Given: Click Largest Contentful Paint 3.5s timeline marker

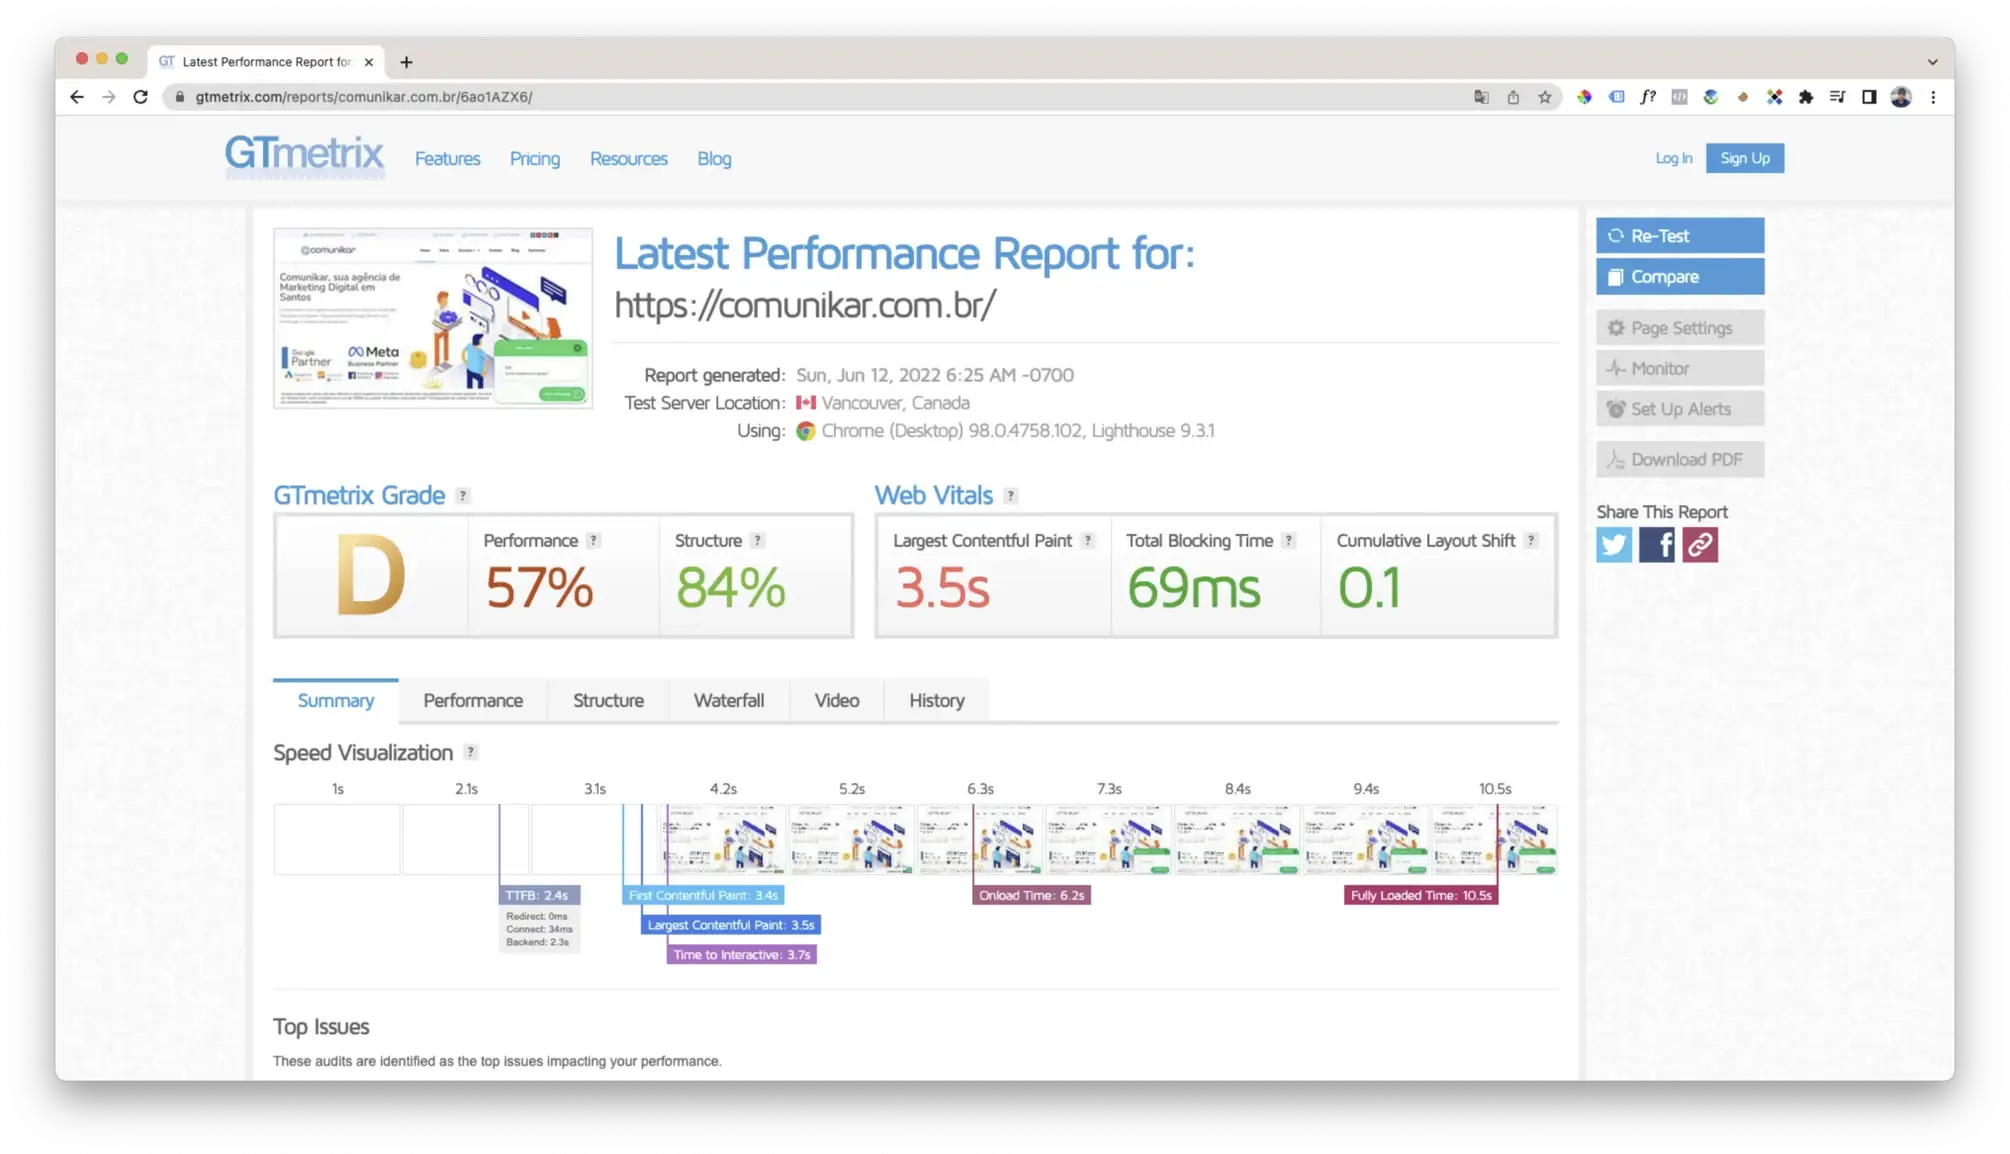Looking at the screenshot, I should click(730, 925).
